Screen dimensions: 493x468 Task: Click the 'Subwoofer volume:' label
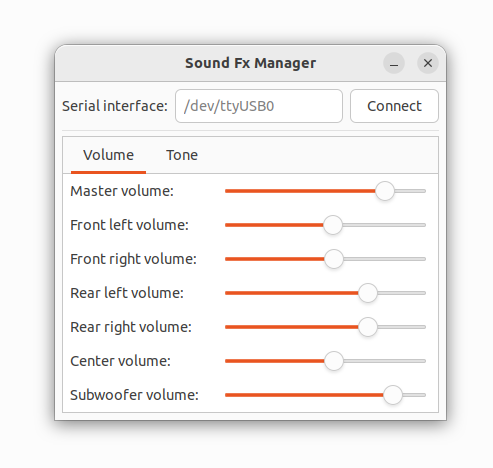click(x=134, y=395)
